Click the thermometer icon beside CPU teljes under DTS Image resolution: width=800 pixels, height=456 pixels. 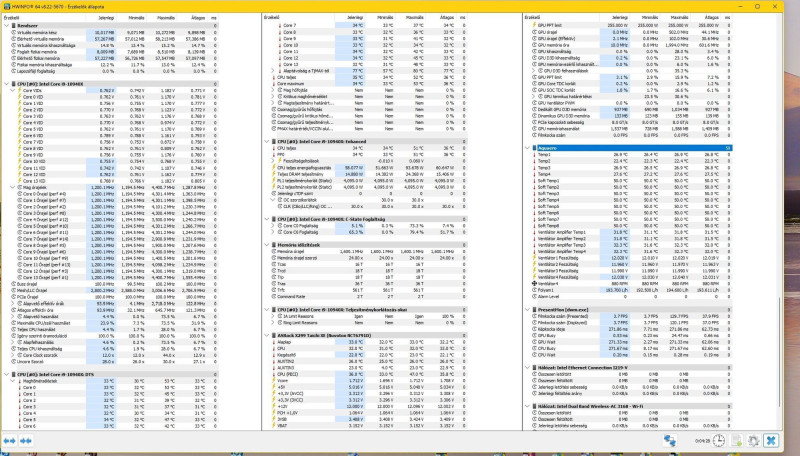pos(274,78)
